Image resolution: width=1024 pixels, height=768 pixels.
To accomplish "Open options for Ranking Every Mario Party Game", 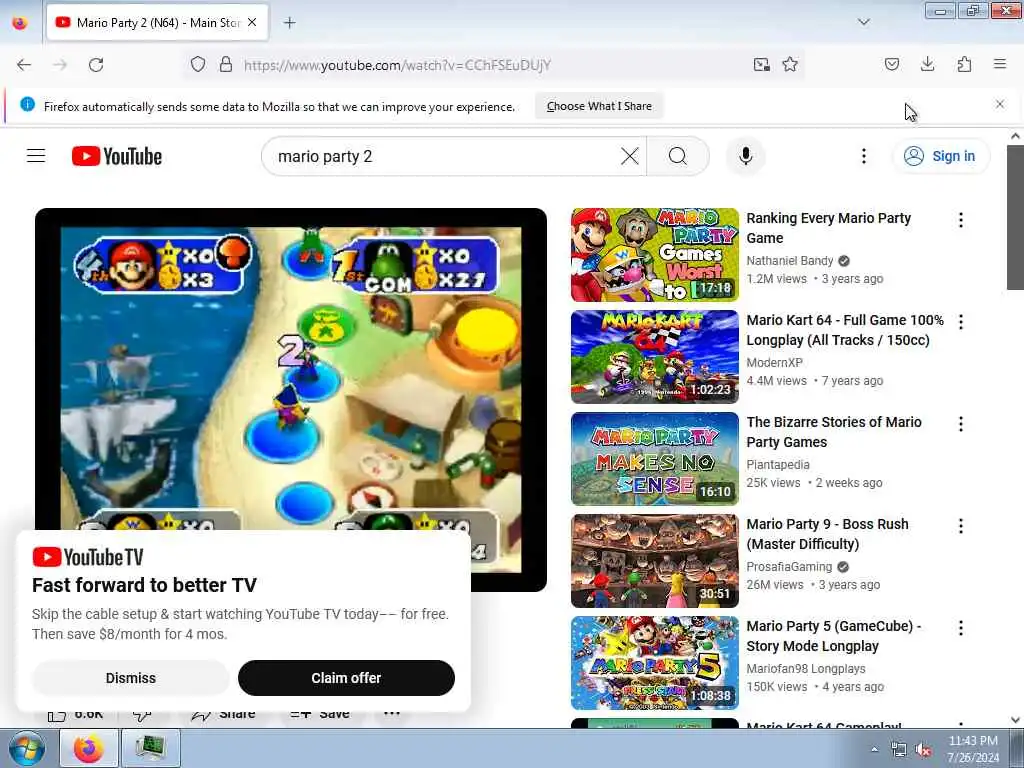I will [x=961, y=220].
